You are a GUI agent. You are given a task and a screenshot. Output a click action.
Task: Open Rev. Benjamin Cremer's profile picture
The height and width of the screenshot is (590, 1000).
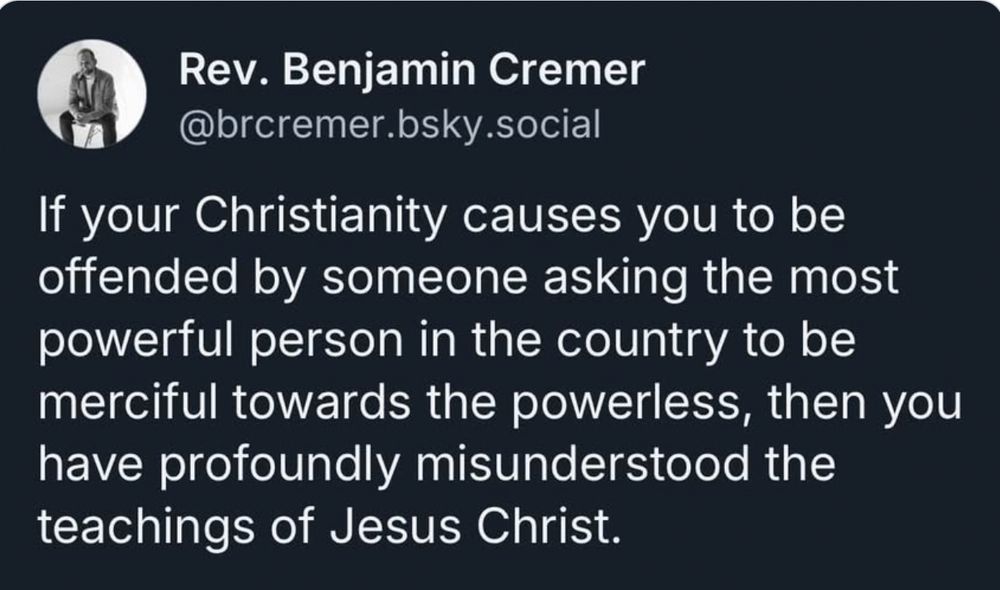91,94
